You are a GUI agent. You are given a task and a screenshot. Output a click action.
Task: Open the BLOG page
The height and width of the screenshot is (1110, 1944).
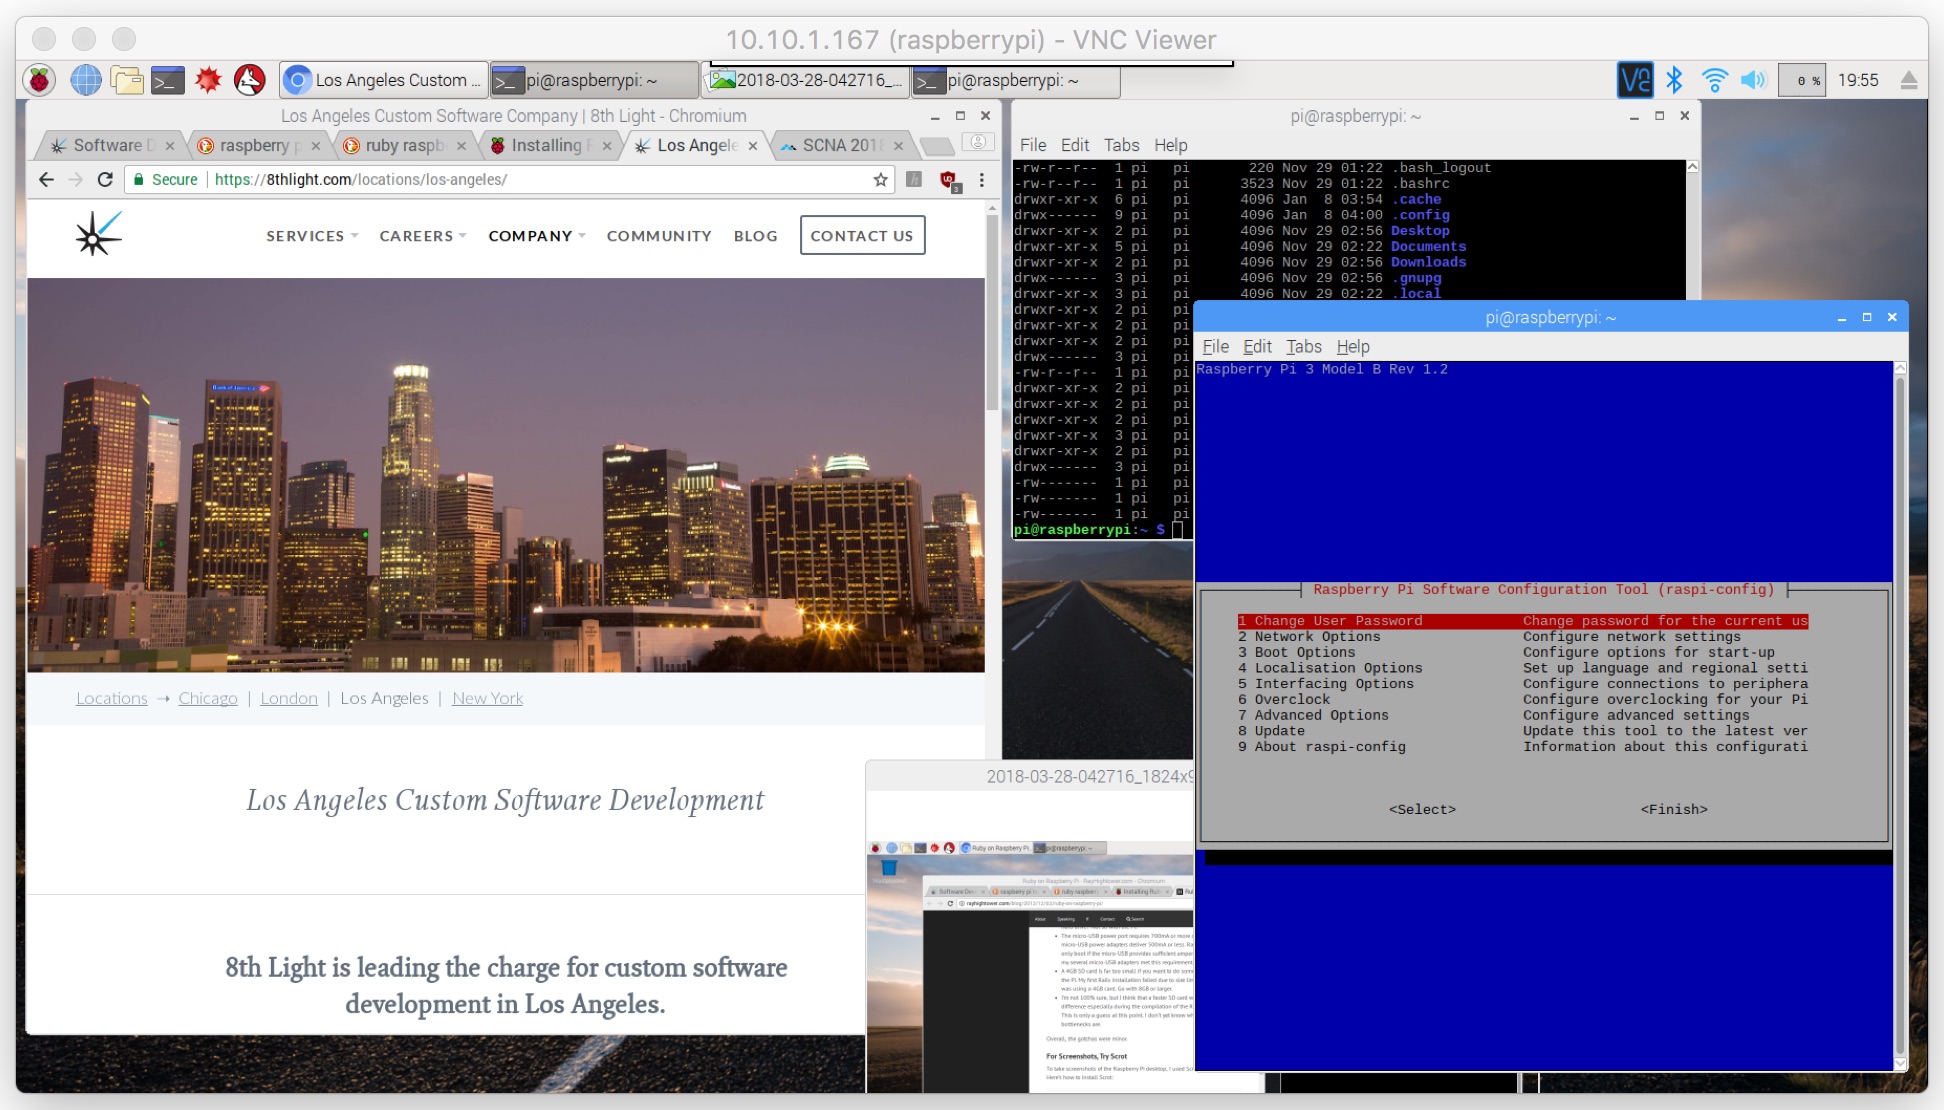point(755,236)
